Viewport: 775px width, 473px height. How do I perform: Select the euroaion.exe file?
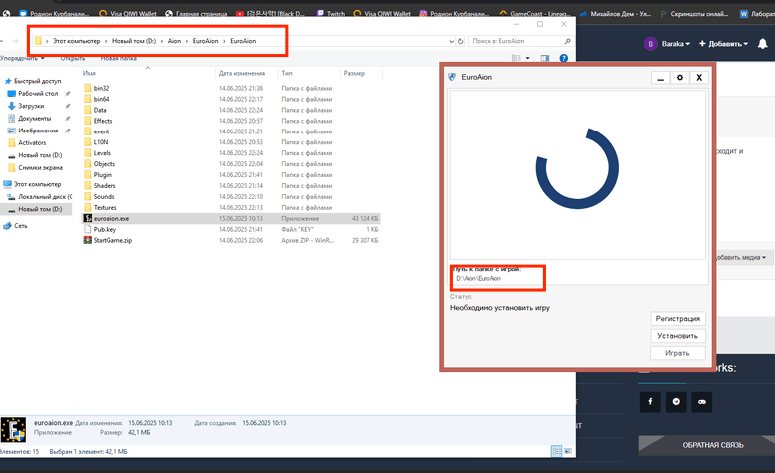[110, 218]
